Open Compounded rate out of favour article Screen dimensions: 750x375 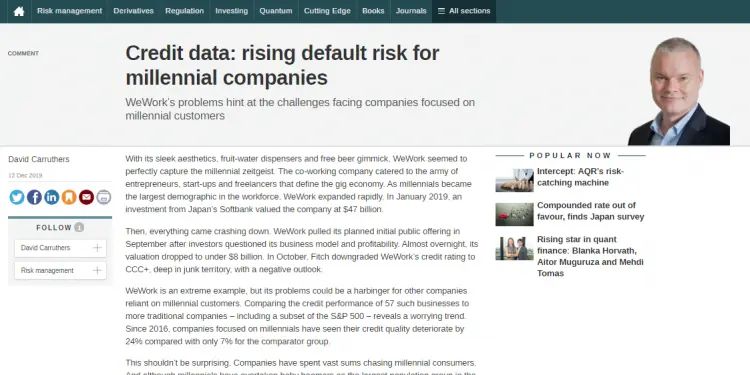591,211
